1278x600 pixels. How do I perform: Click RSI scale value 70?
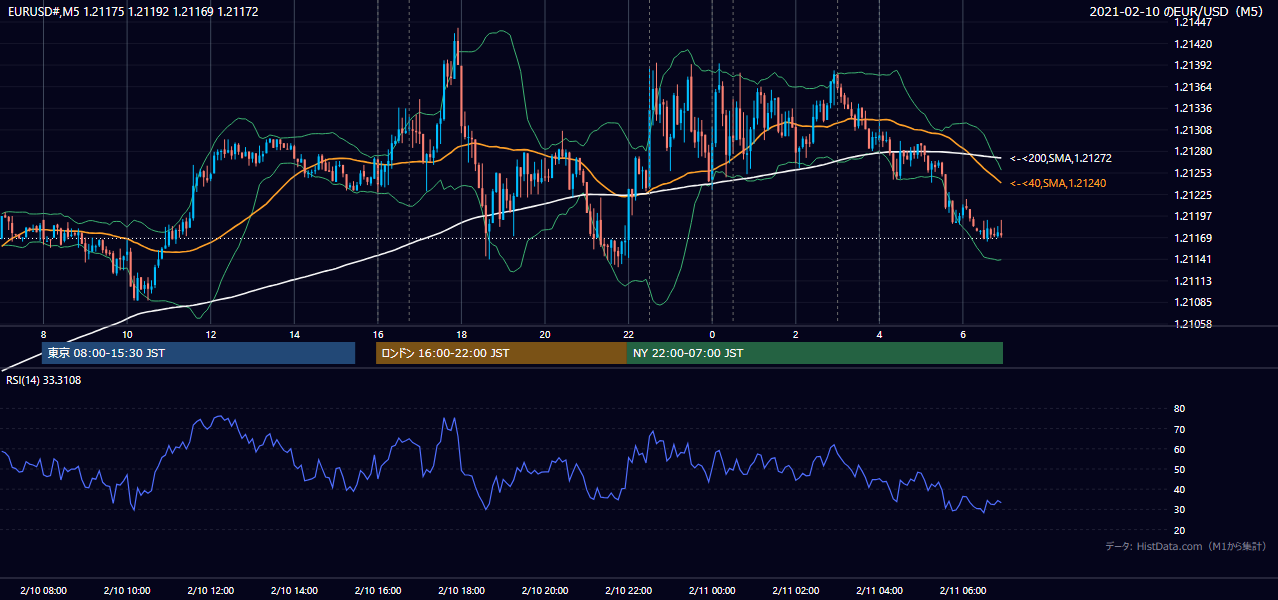(x=1180, y=429)
